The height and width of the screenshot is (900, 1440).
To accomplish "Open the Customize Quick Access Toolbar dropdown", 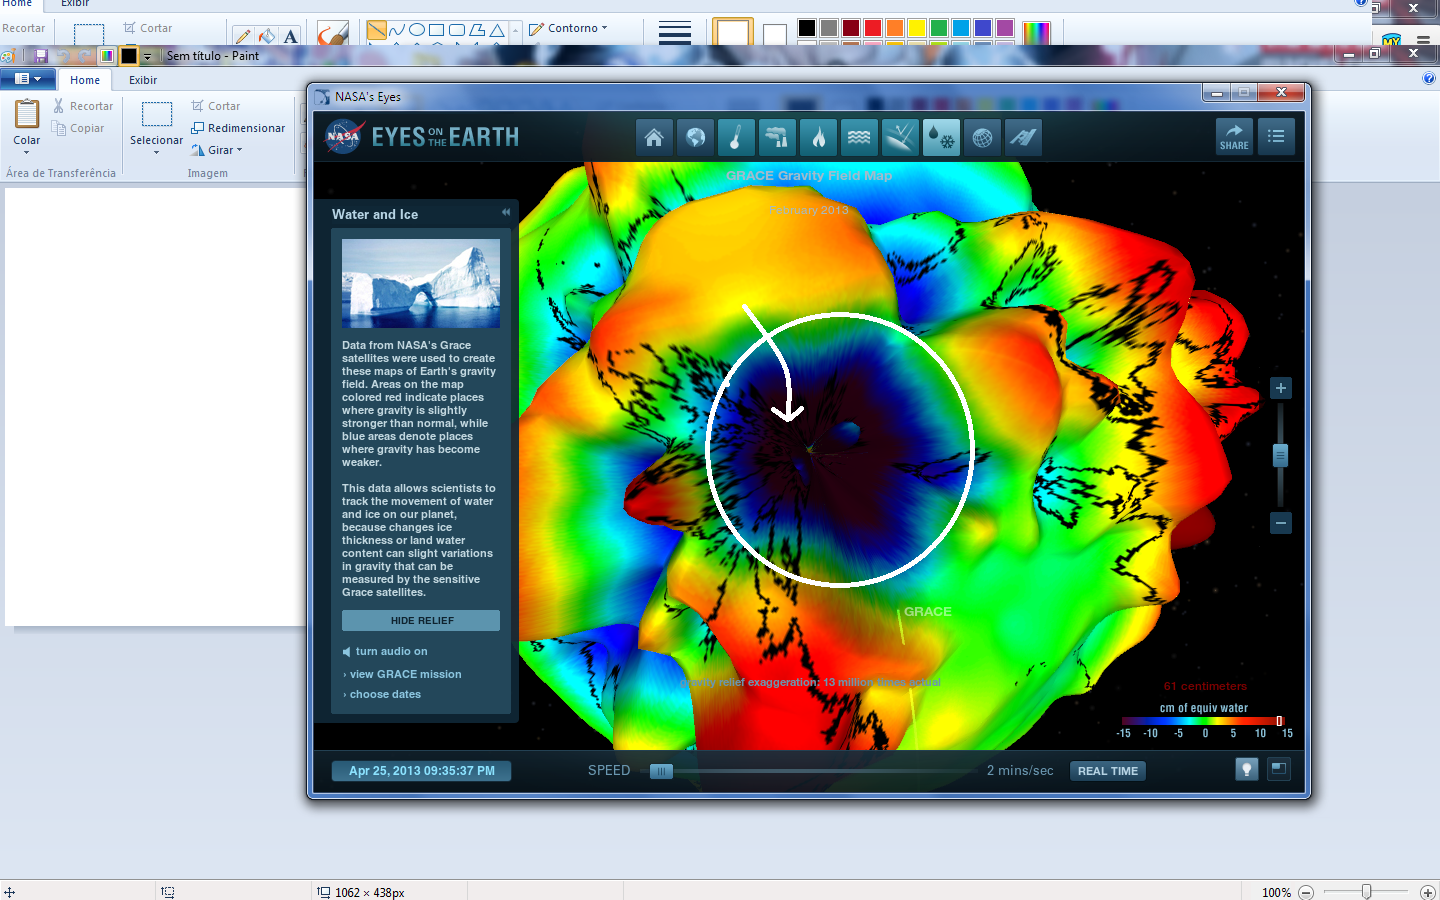I will pos(147,57).
